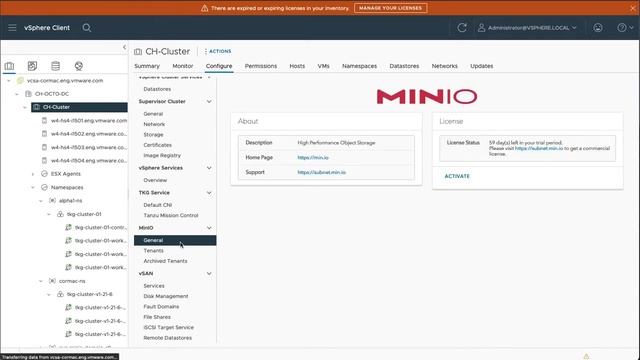Open the feedback smiley icon
The height and width of the screenshot is (360, 640).
(x=598, y=28)
